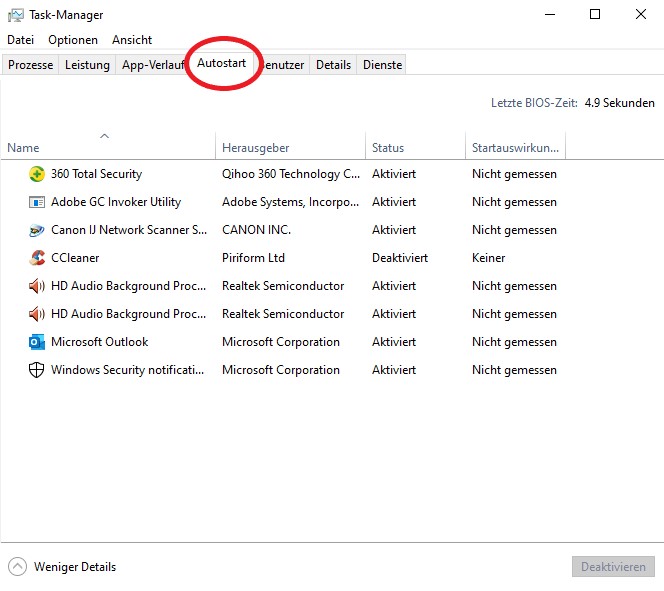Viewport: 664px width, 591px height.
Task: Click the Adobe GC Invoker Utility icon
Action: (x=36, y=202)
